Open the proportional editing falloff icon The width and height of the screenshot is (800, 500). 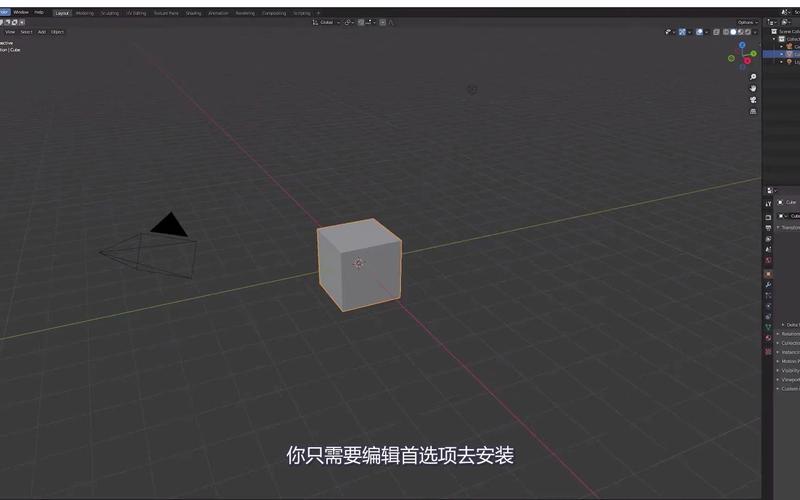point(391,22)
